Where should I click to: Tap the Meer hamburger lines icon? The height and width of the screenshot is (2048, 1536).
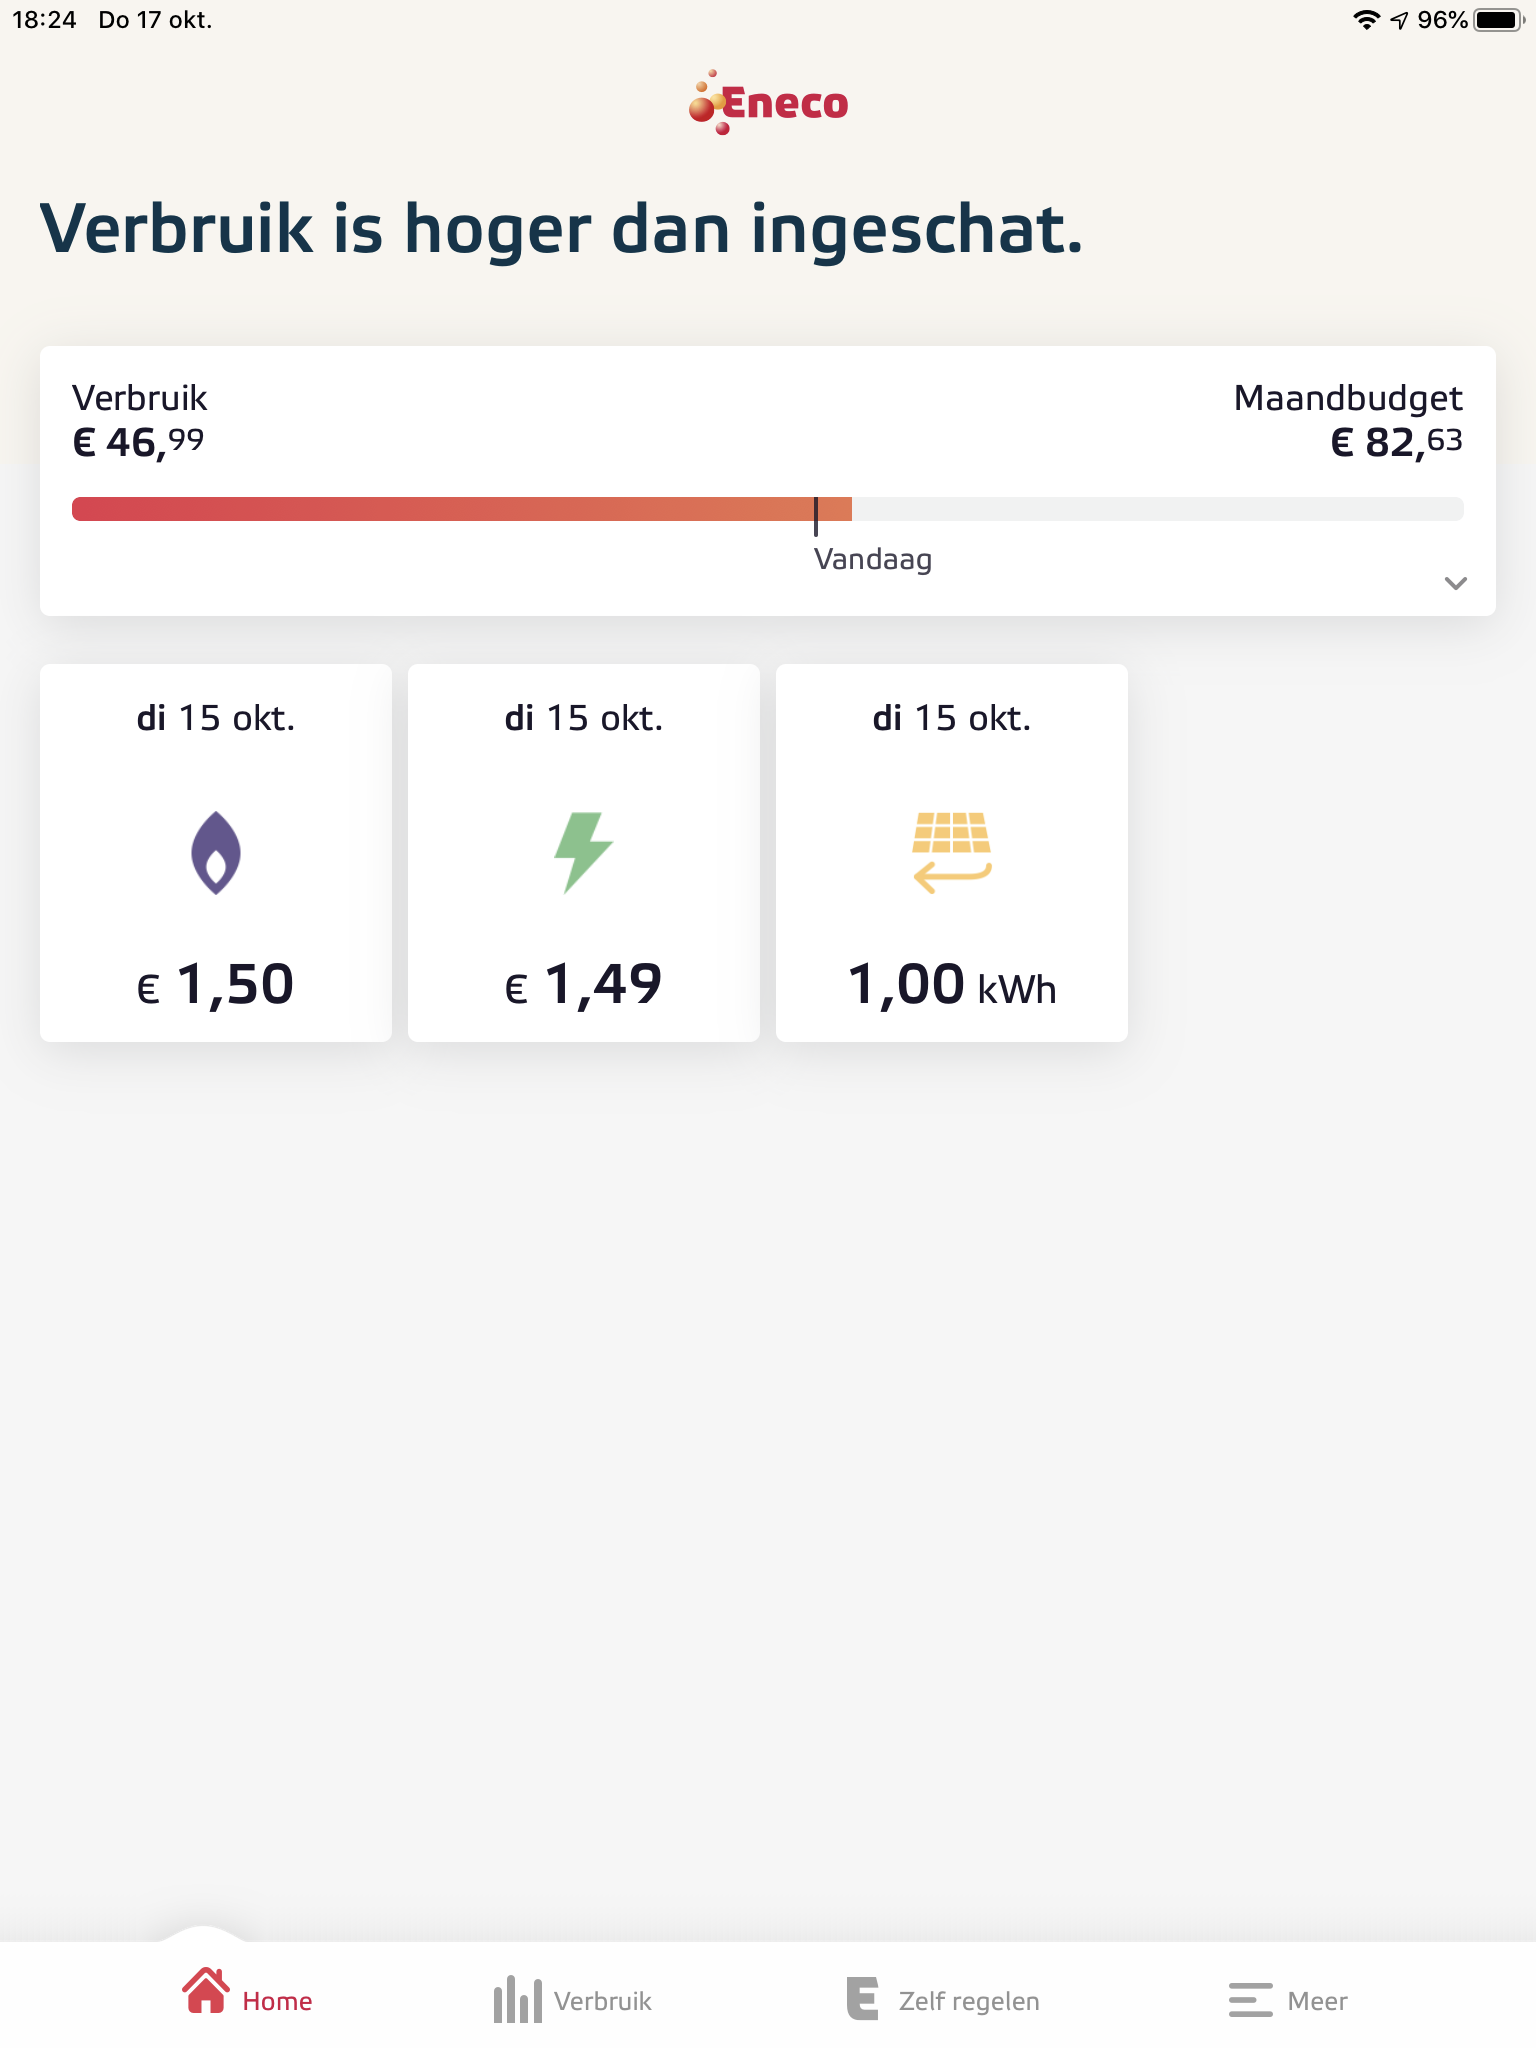pos(1250,2000)
